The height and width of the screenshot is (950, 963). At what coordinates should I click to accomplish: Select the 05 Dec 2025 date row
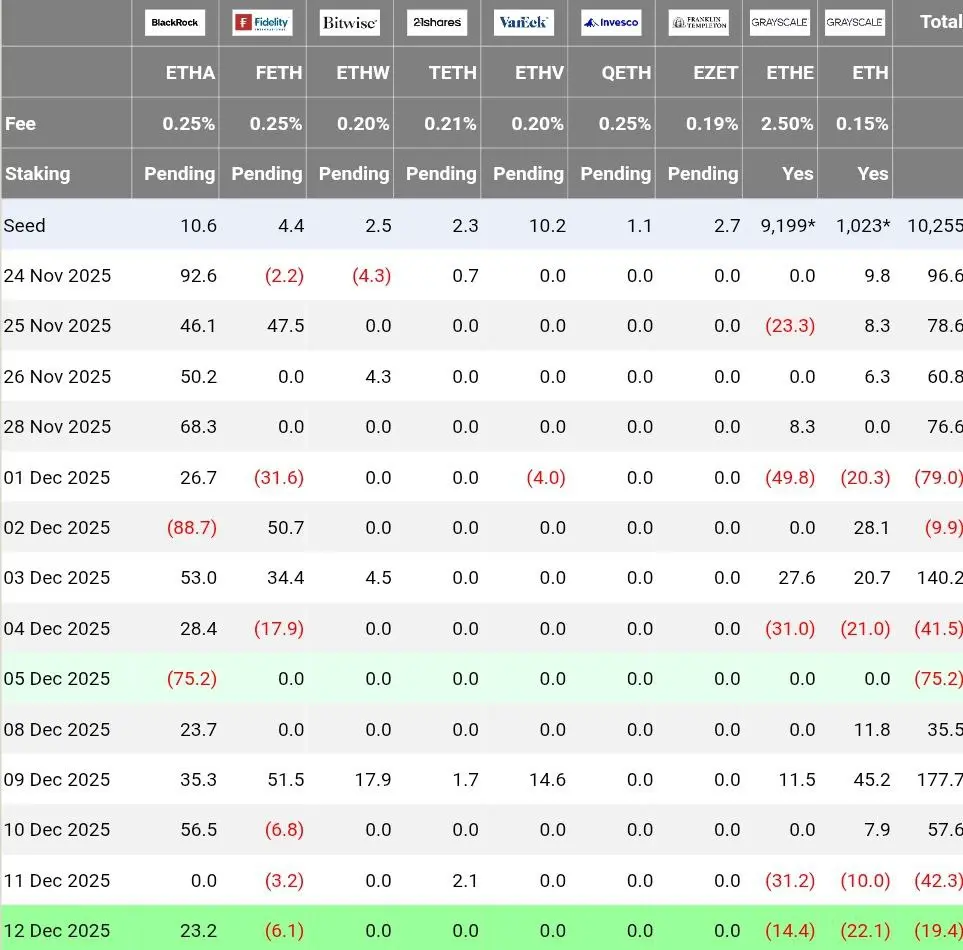(x=482, y=679)
